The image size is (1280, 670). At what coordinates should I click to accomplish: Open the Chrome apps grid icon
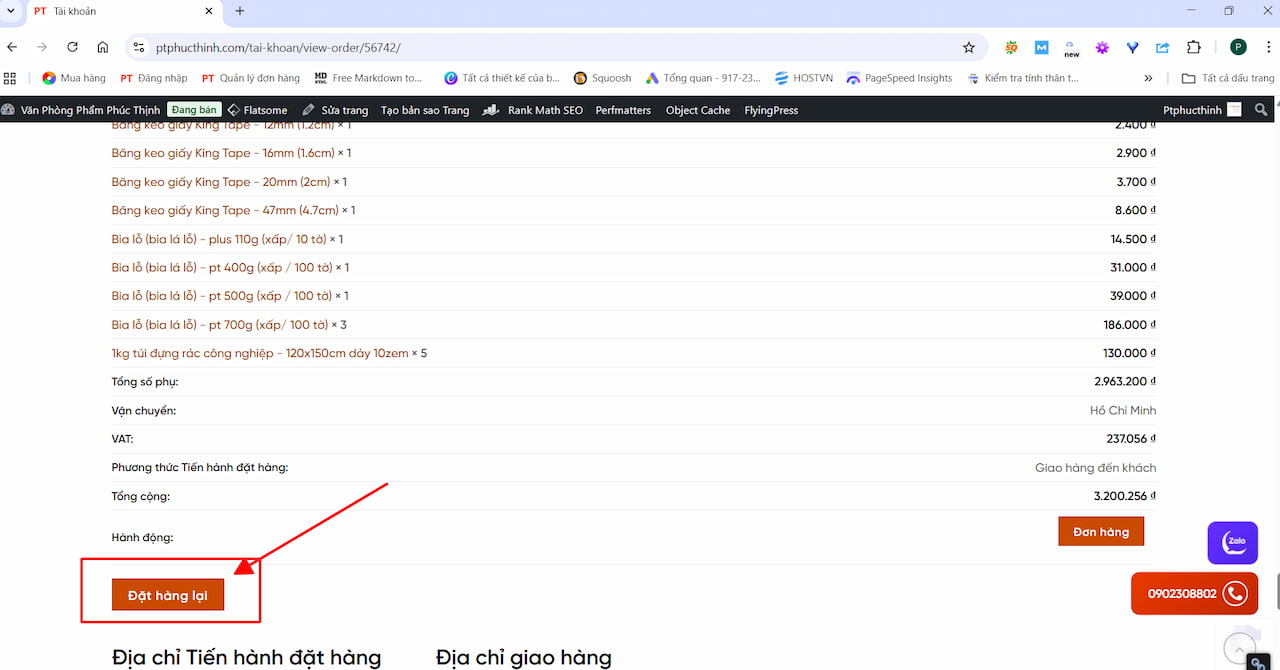click(11, 78)
